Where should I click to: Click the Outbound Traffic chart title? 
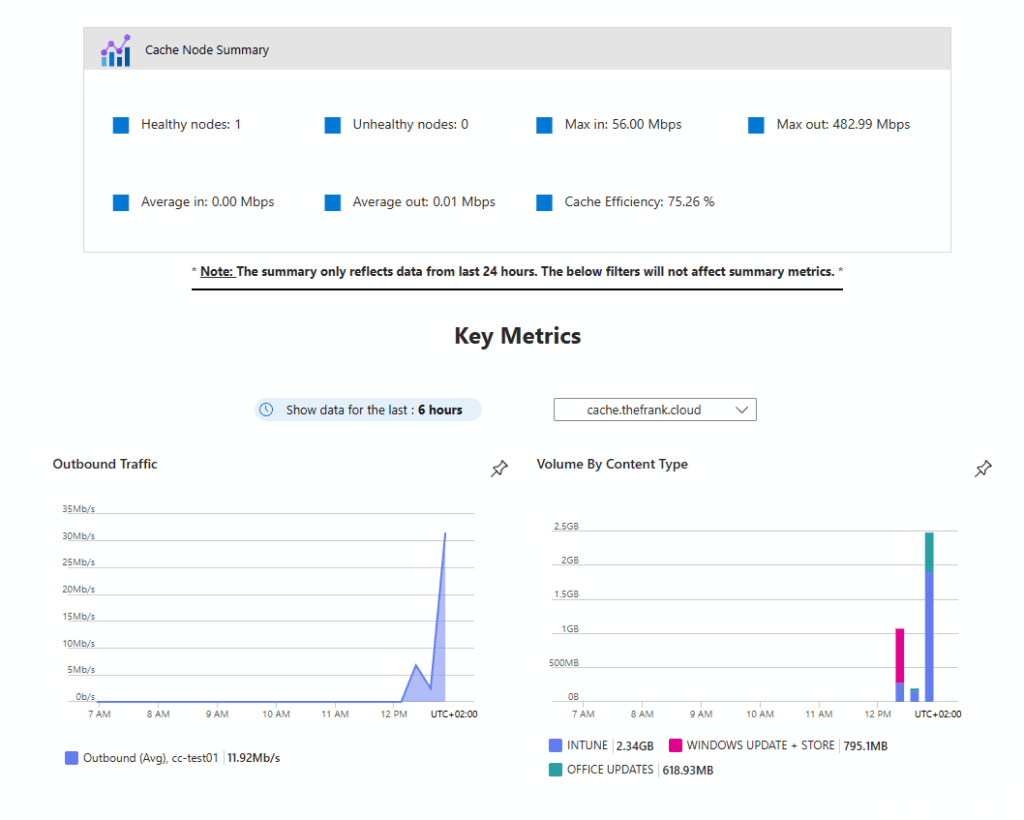point(105,464)
